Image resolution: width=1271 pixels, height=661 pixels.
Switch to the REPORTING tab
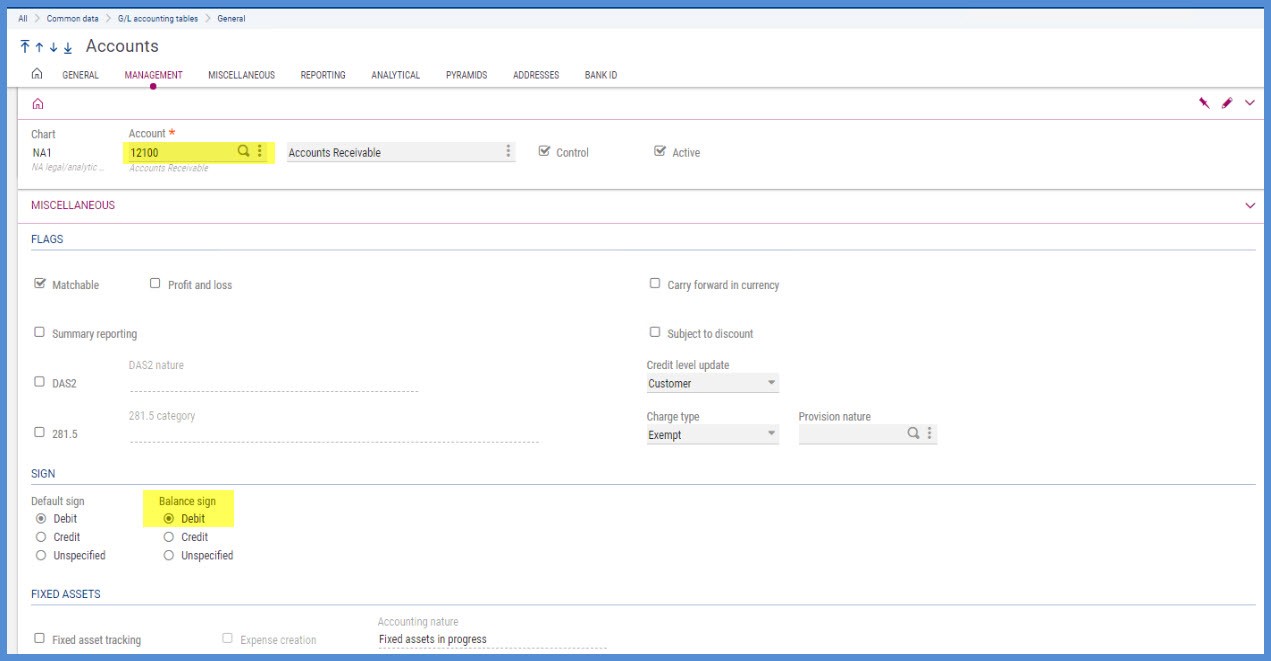coord(323,75)
